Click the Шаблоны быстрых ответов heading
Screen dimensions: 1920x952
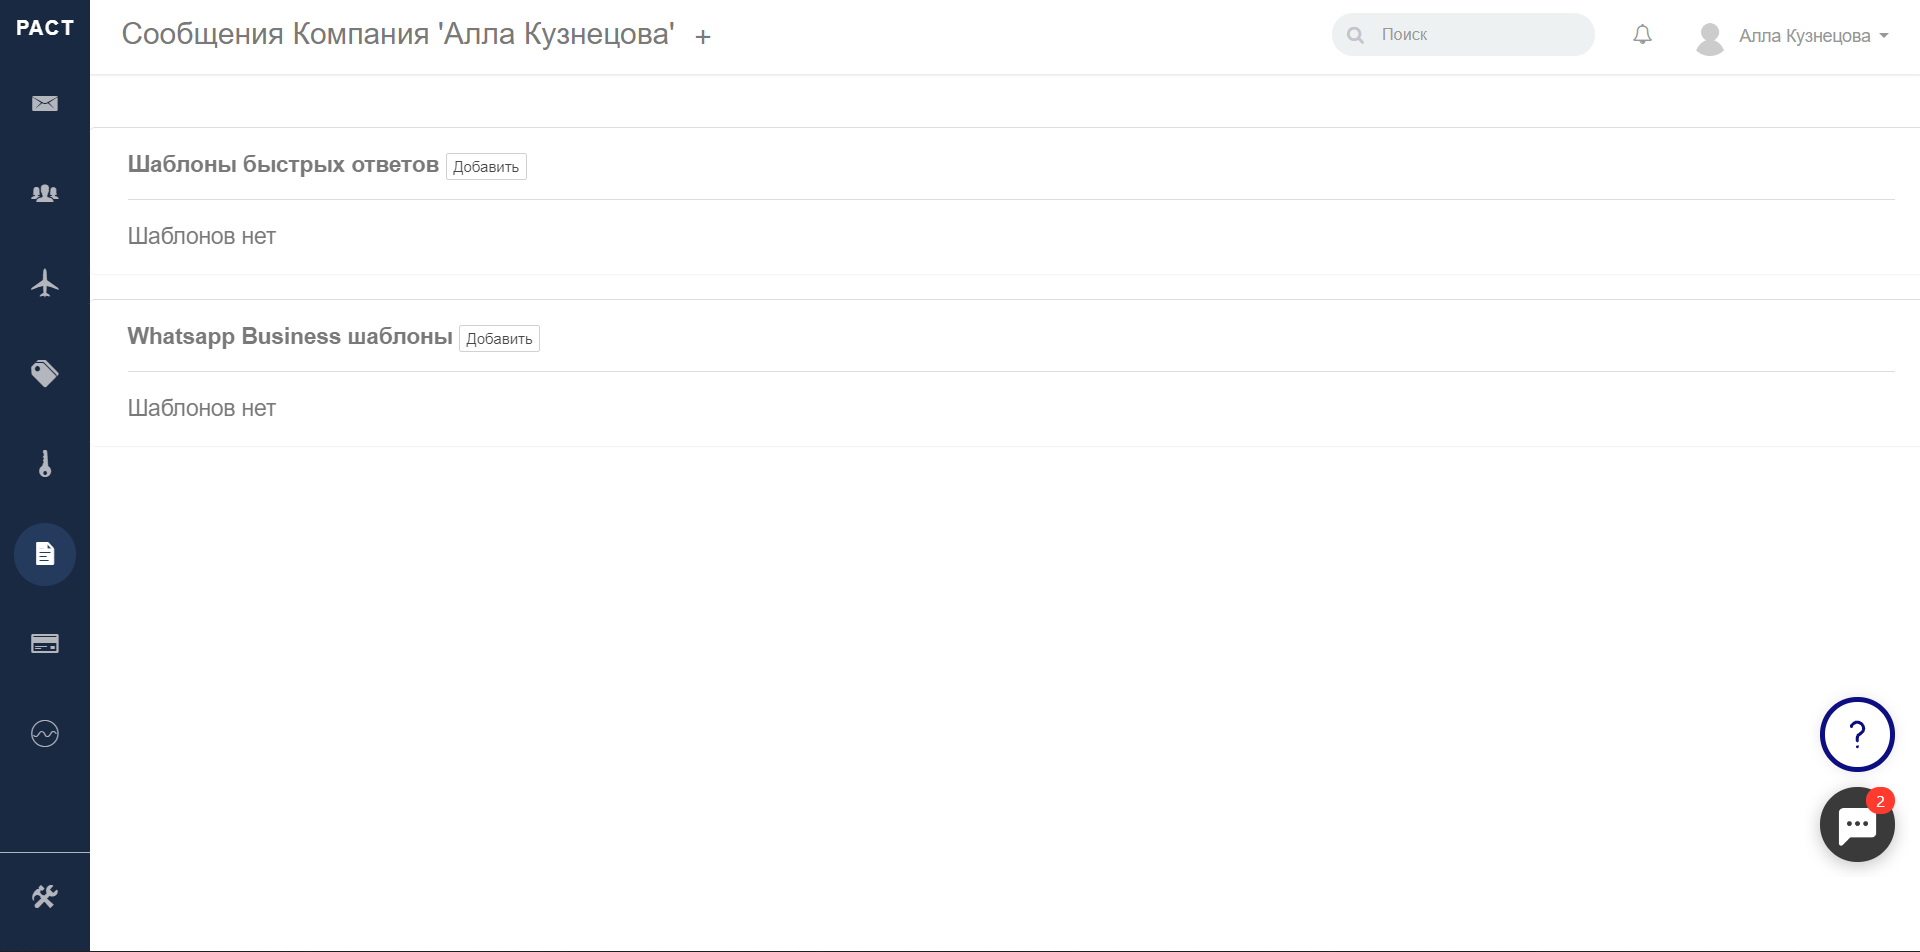point(283,165)
